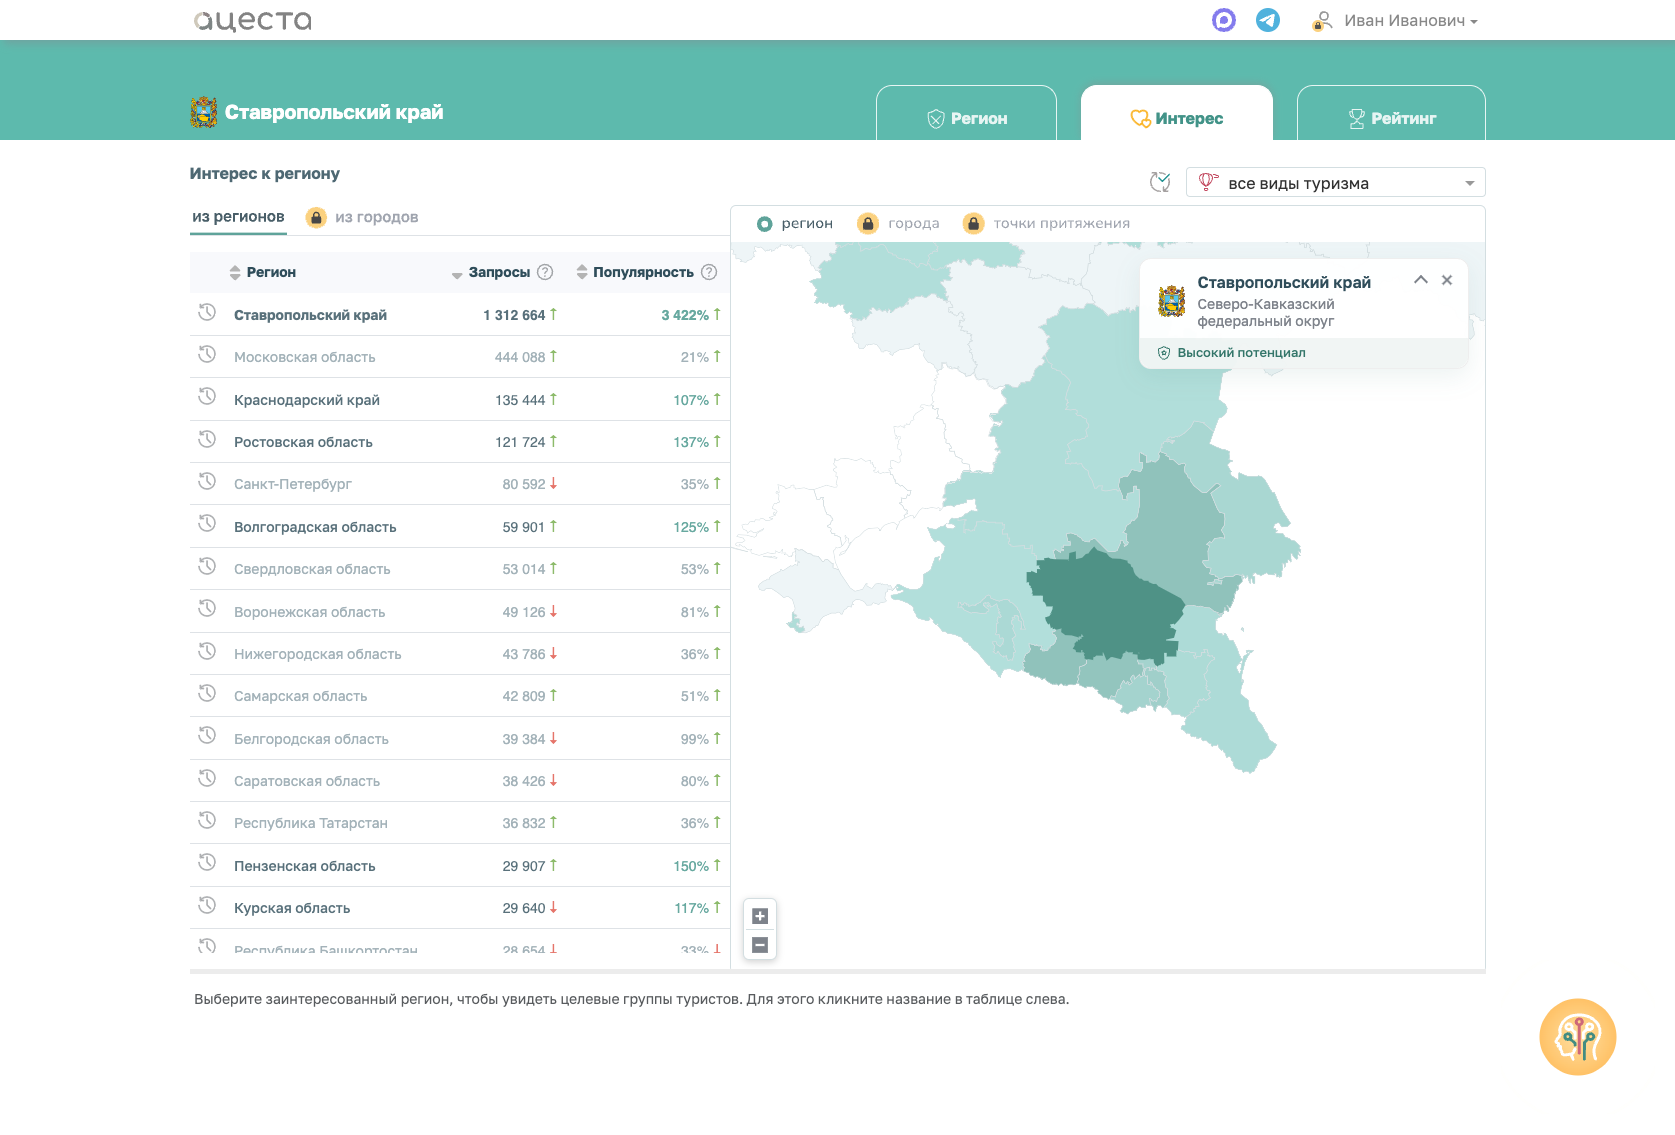Zoom in the map with plus button

point(760,916)
